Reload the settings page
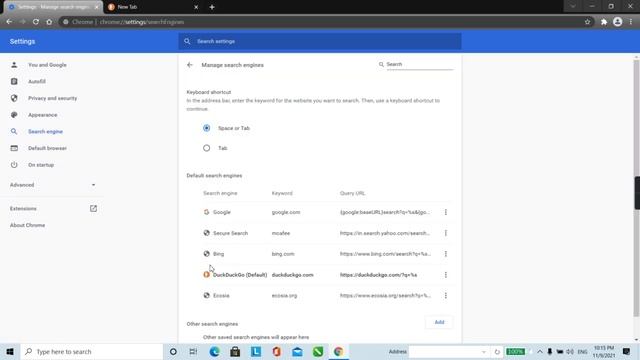The width and height of the screenshot is (640, 360). 36,22
